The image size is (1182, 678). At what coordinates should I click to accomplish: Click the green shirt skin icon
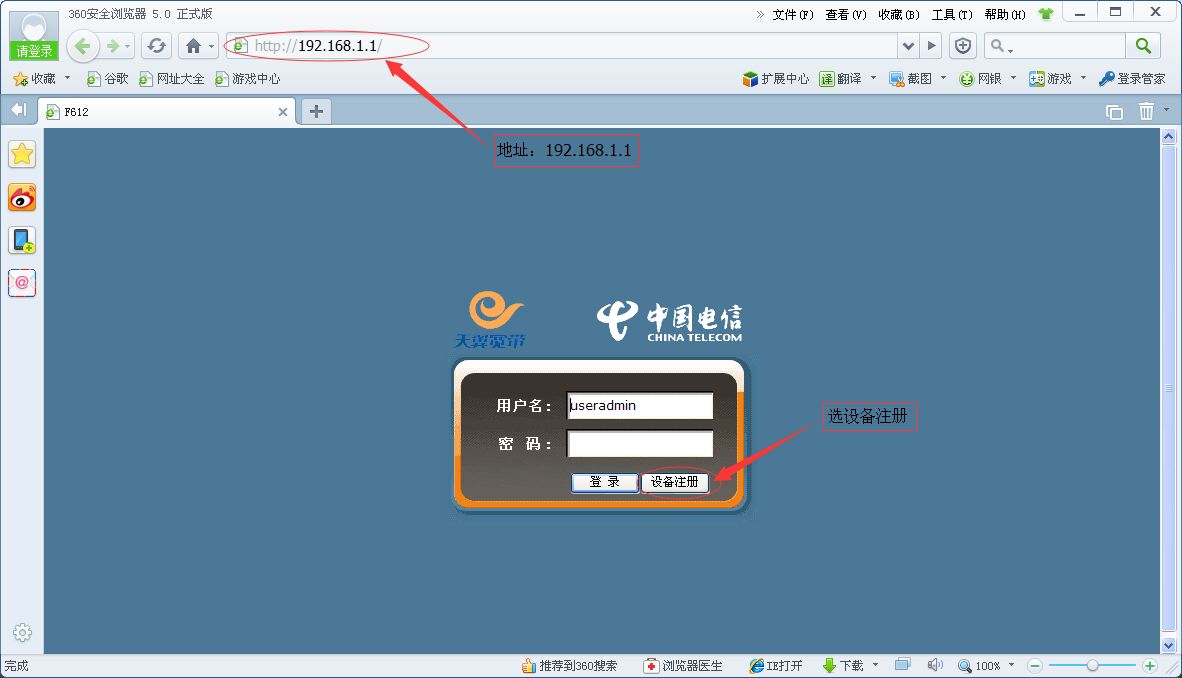coord(1046,14)
